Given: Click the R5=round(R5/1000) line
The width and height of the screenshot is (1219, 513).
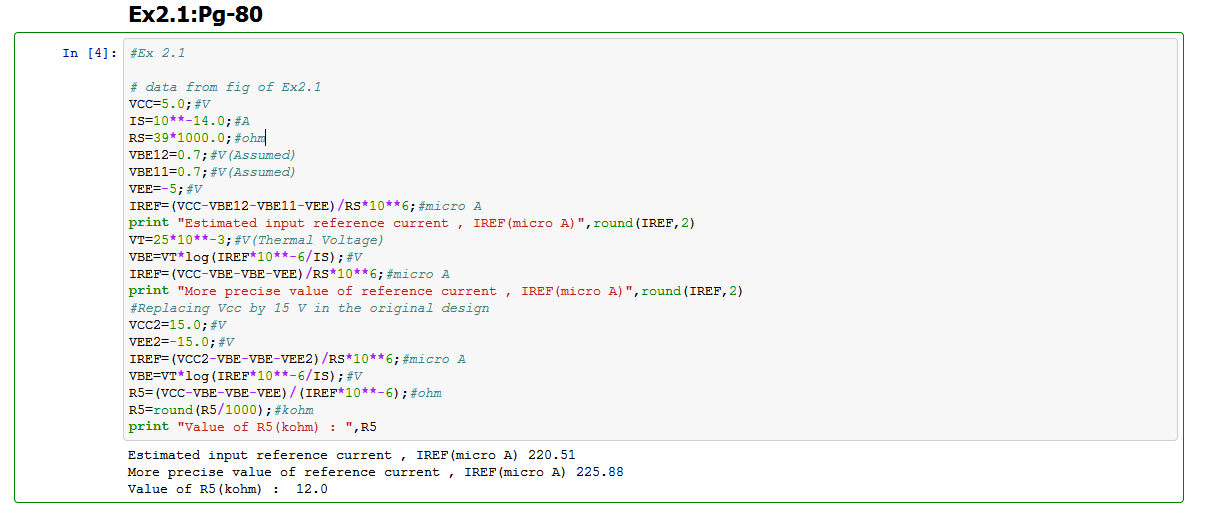Looking at the screenshot, I should click(221, 410).
